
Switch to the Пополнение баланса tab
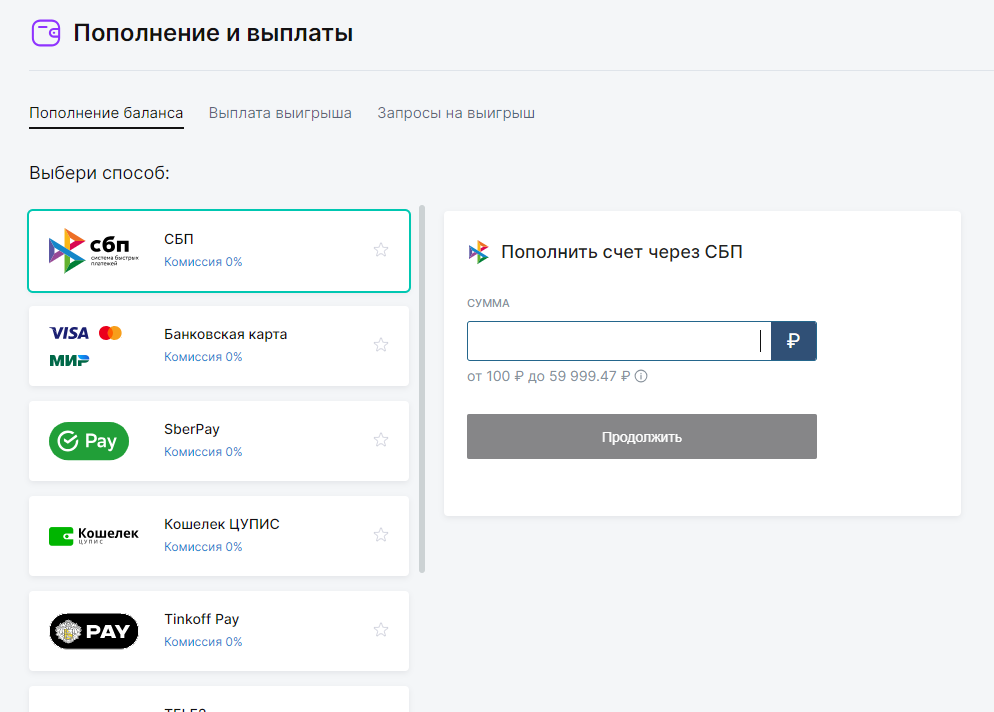click(x=106, y=113)
